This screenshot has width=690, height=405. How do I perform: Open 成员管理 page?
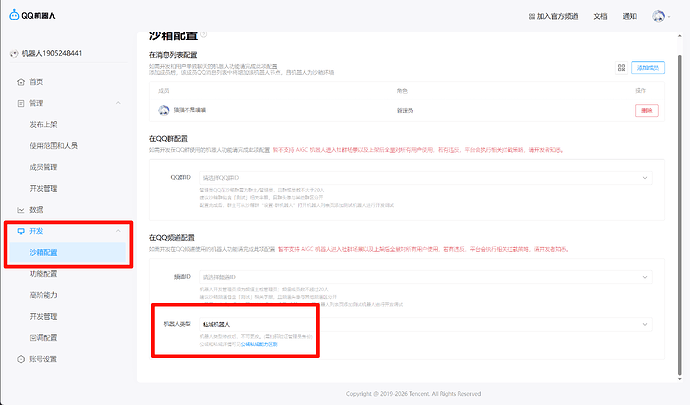point(43,167)
